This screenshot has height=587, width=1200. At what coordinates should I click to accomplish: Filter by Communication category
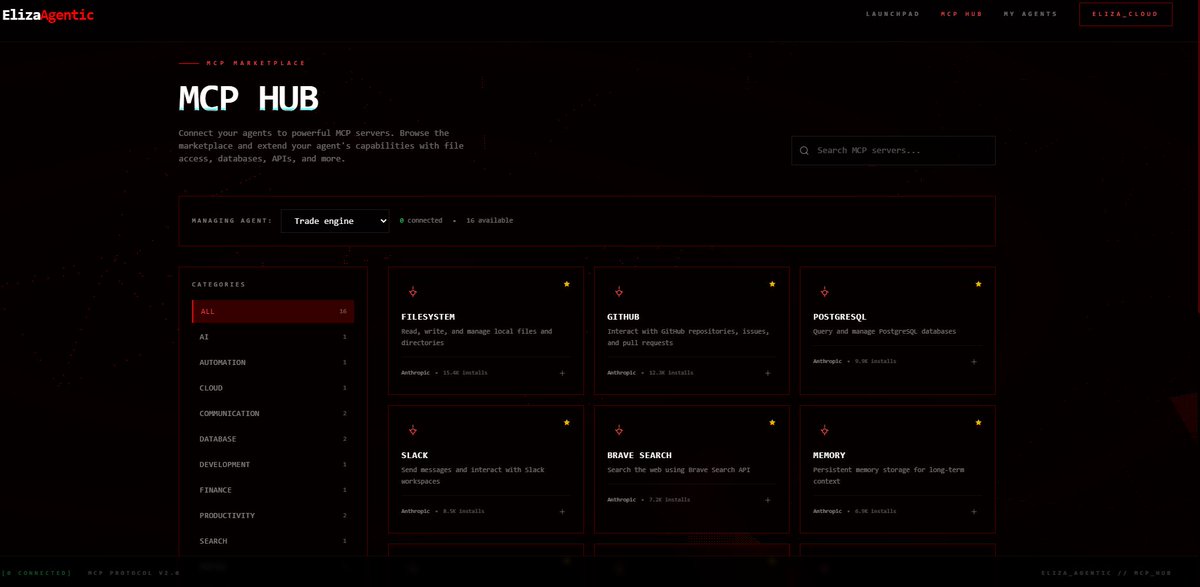[x=273, y=413]
